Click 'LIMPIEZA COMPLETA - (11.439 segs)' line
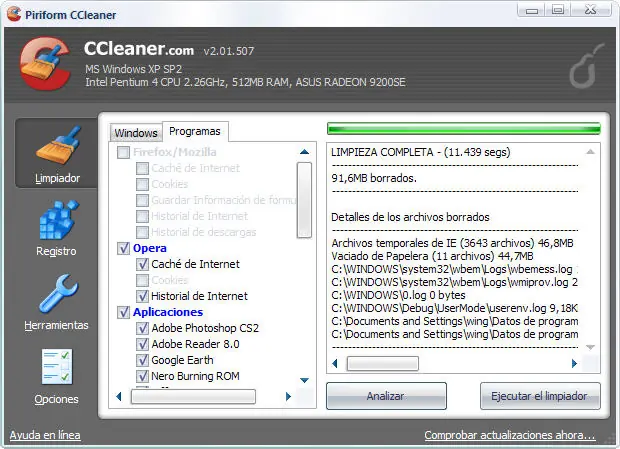This screenshot has width=620, height=449. click(x=421, y=152)
